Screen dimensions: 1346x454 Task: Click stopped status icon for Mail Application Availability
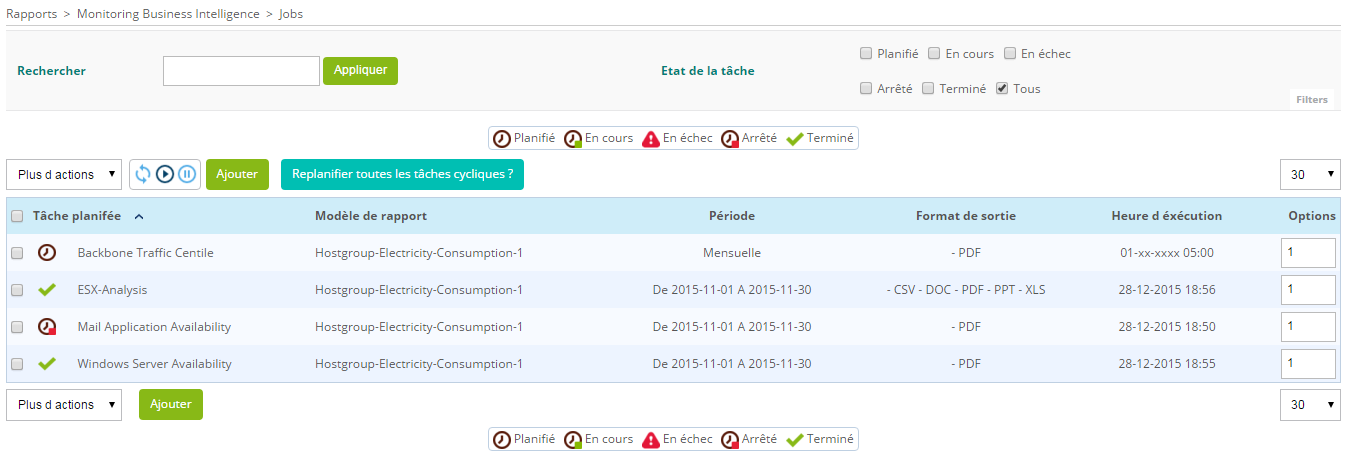click(x=46, y=327)
